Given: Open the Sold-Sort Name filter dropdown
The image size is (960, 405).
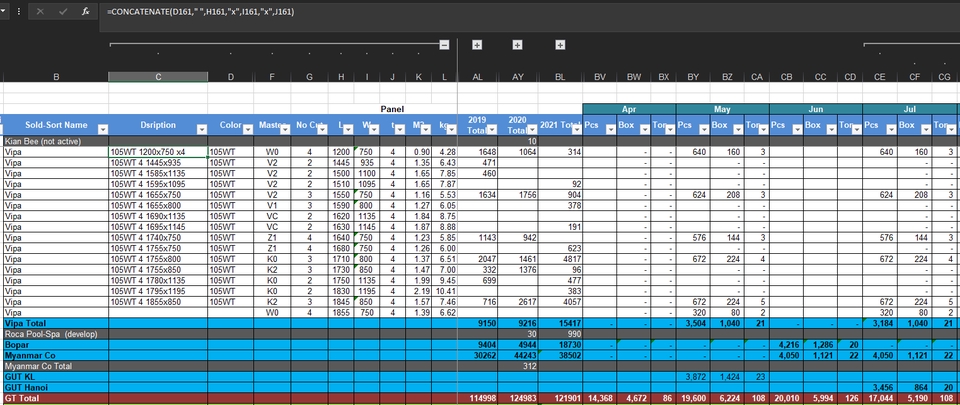Looking at the screenshot, I should point(103,129).
